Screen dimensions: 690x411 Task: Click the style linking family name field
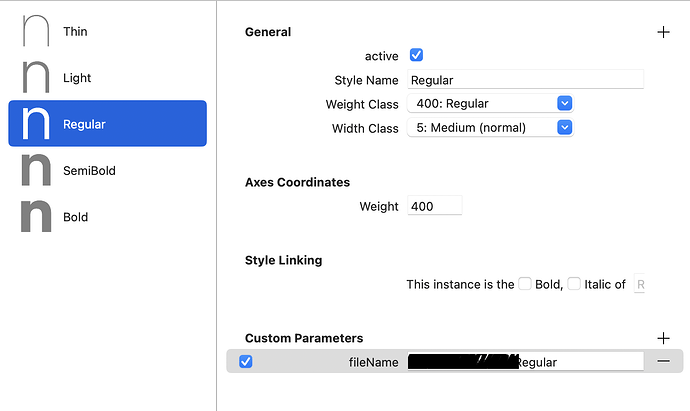(640, 285)
